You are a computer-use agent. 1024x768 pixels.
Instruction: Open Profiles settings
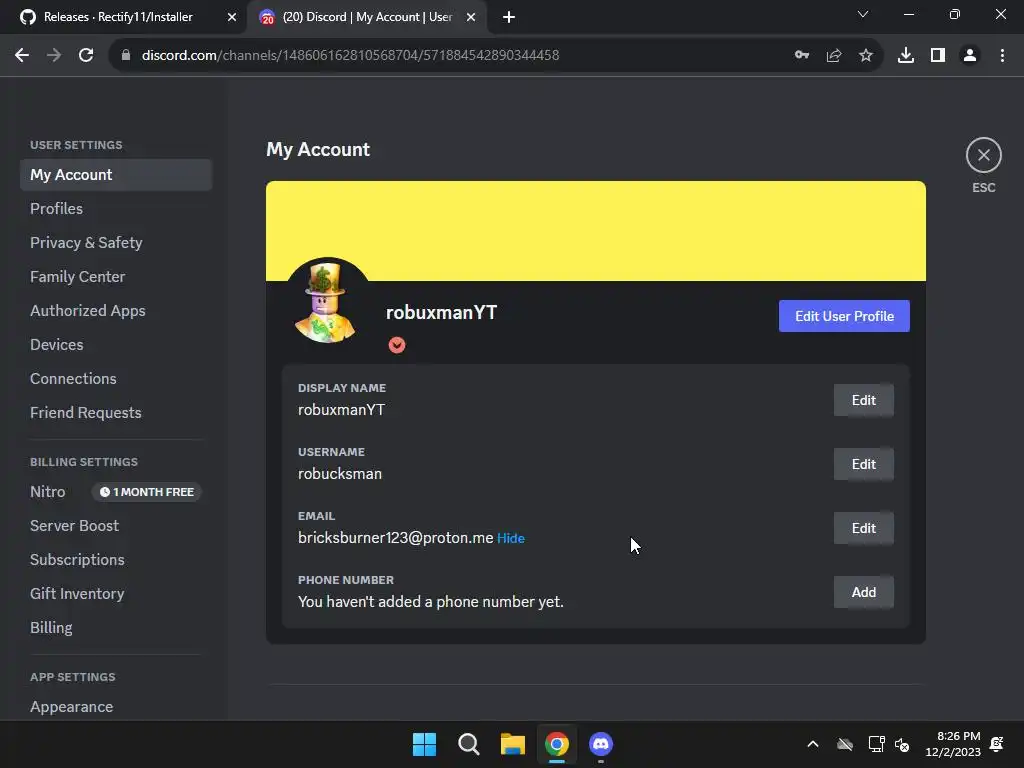point(116,209)
